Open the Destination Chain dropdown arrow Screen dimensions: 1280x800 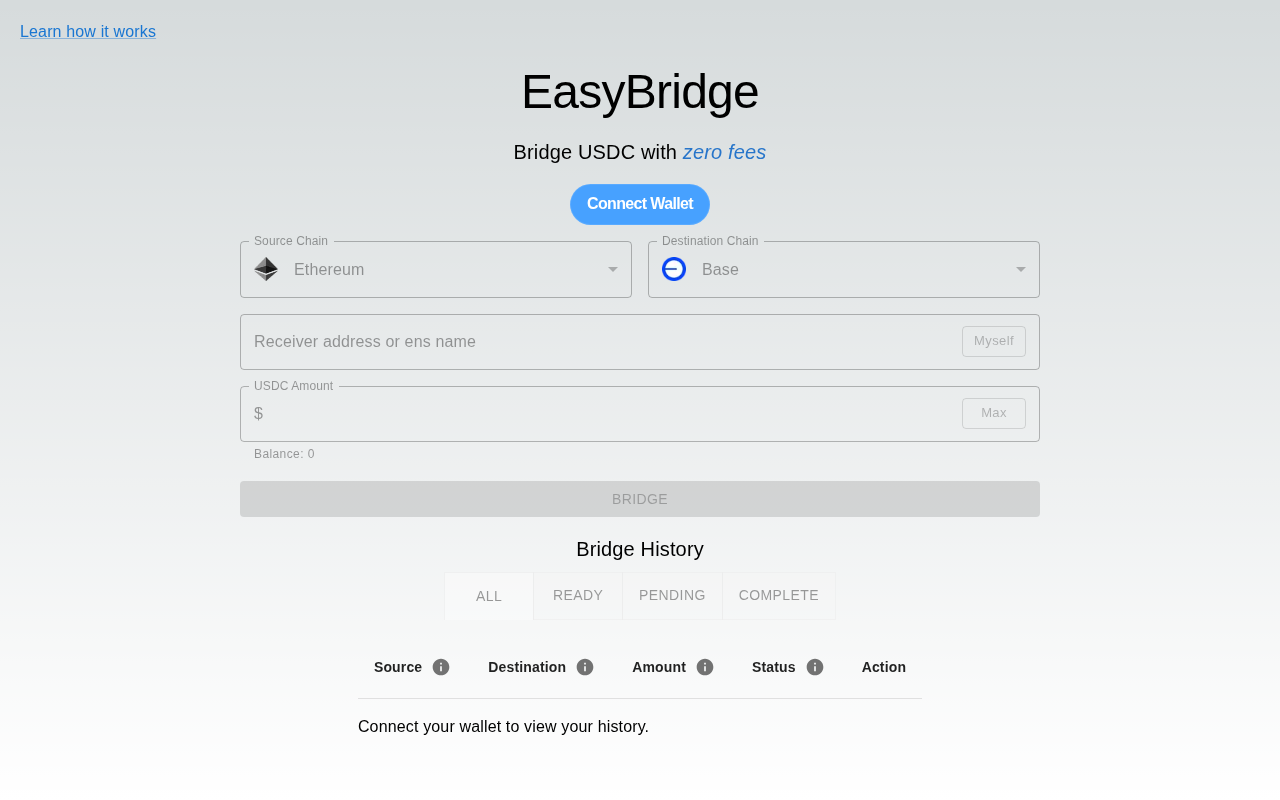[x=1021, y=269]
